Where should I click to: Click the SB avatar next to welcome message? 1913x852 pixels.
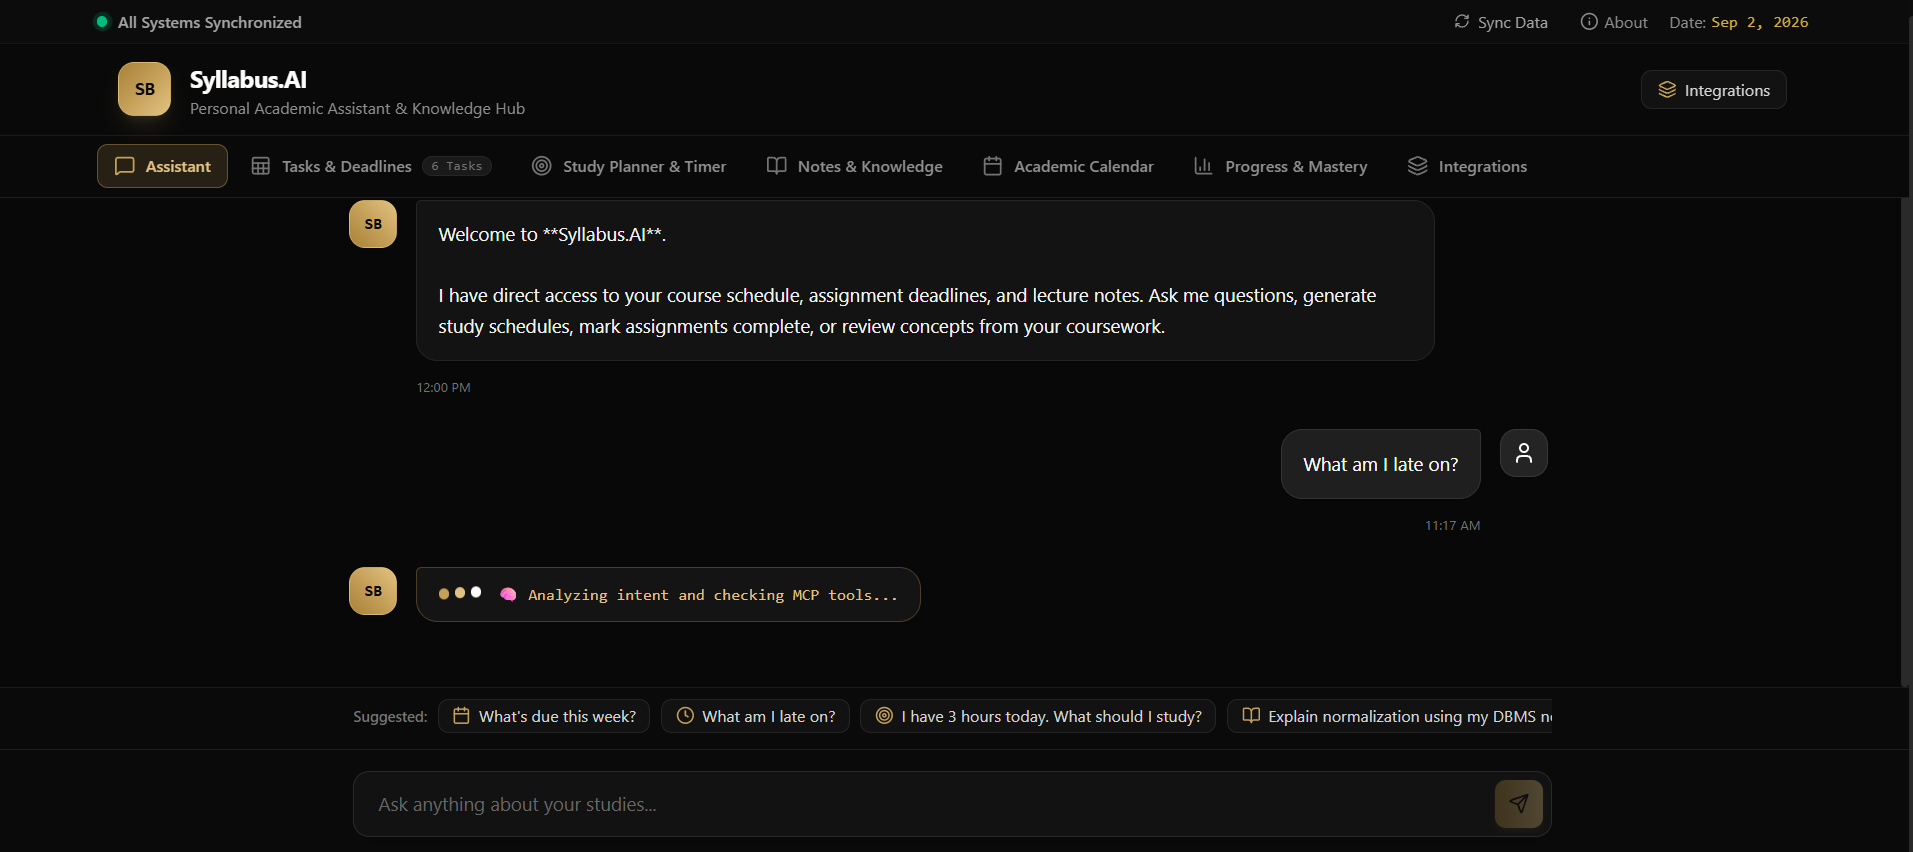[x=373, y=224]
